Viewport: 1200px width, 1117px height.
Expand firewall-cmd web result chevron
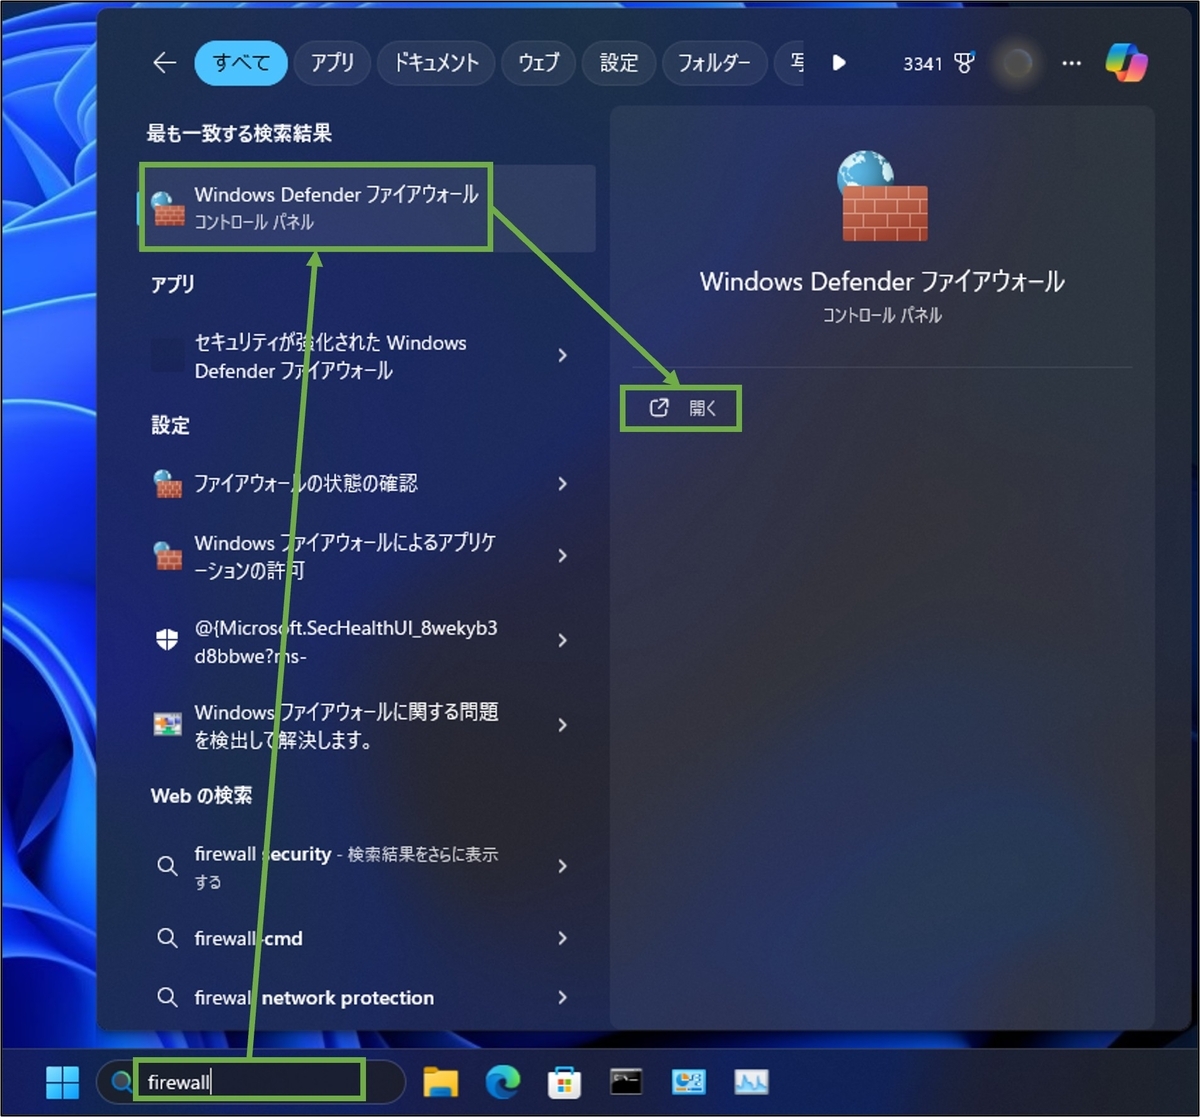[563, 938]
